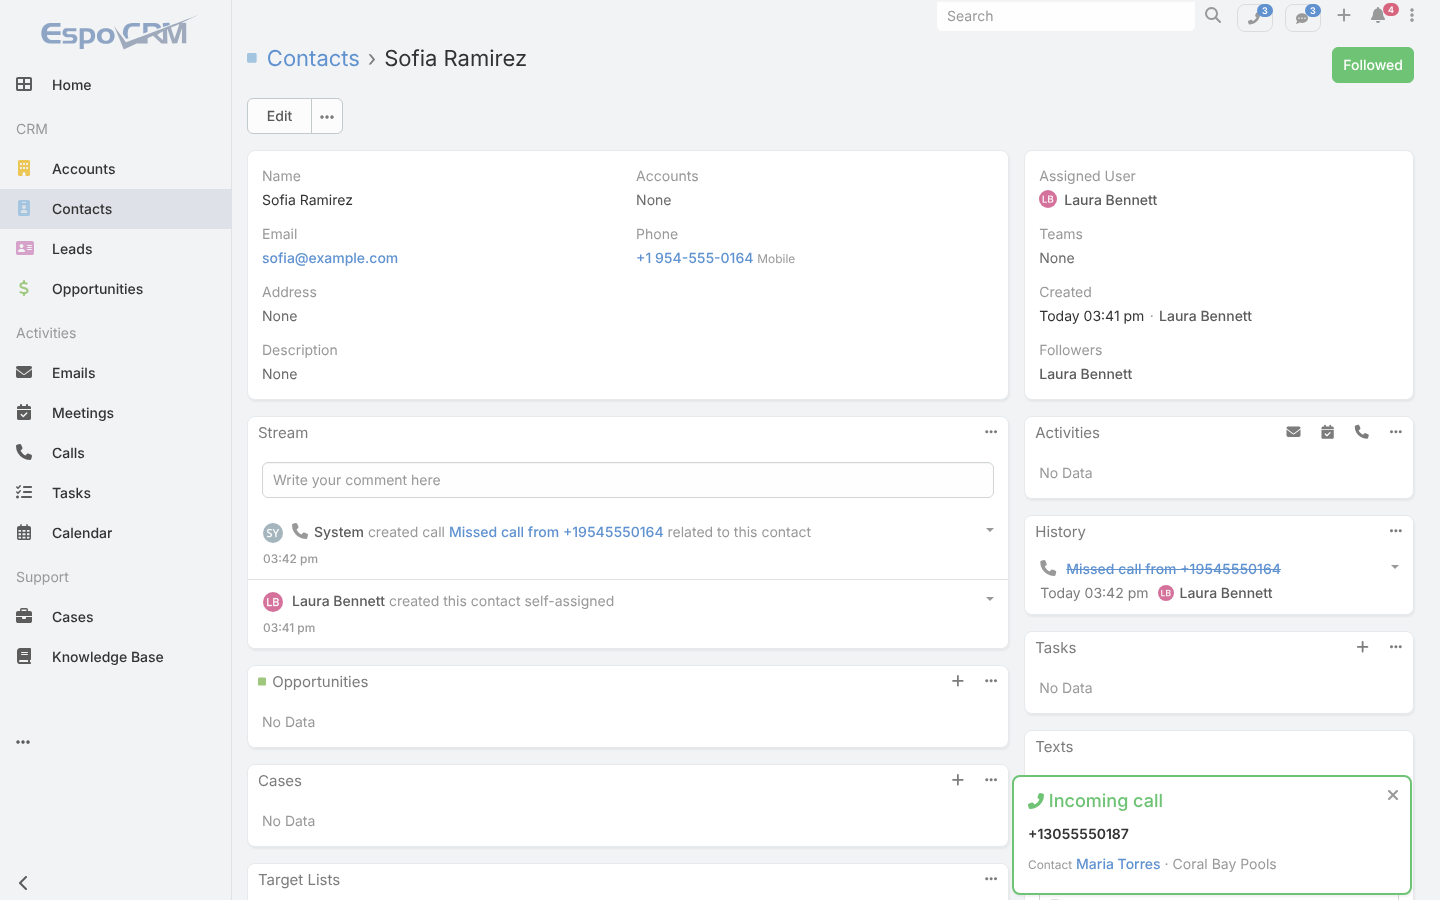Viewport: 1440px width, 900px height.
Task: Schedule meeting via Activities calendar icon
Action: point(1327,432)
